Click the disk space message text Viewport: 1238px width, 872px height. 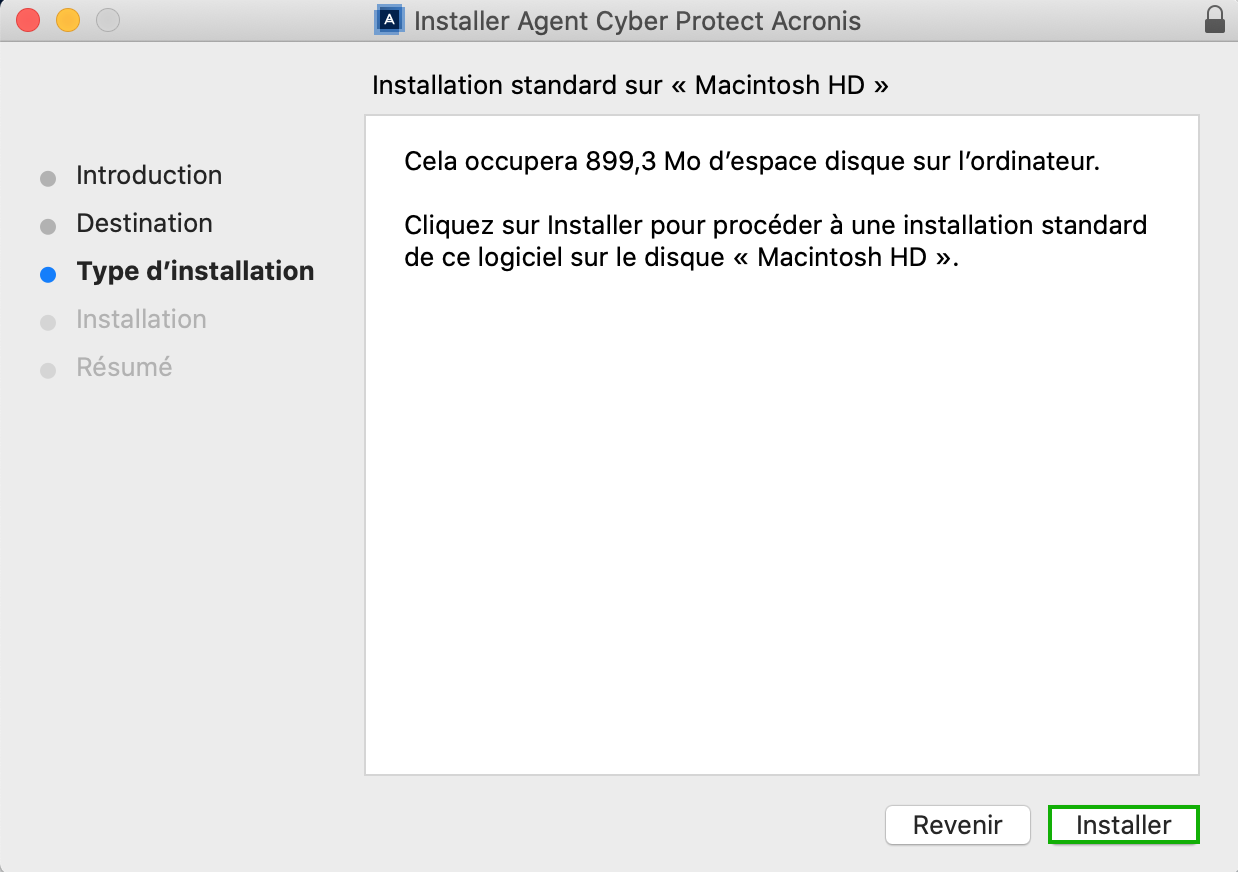(x=752, y=162)
